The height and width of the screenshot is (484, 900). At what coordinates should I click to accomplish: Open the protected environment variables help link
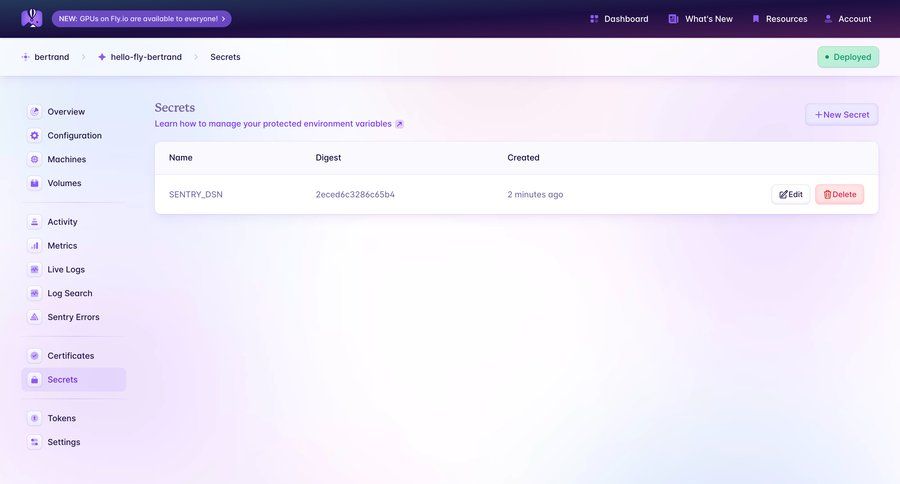[273, 123]
